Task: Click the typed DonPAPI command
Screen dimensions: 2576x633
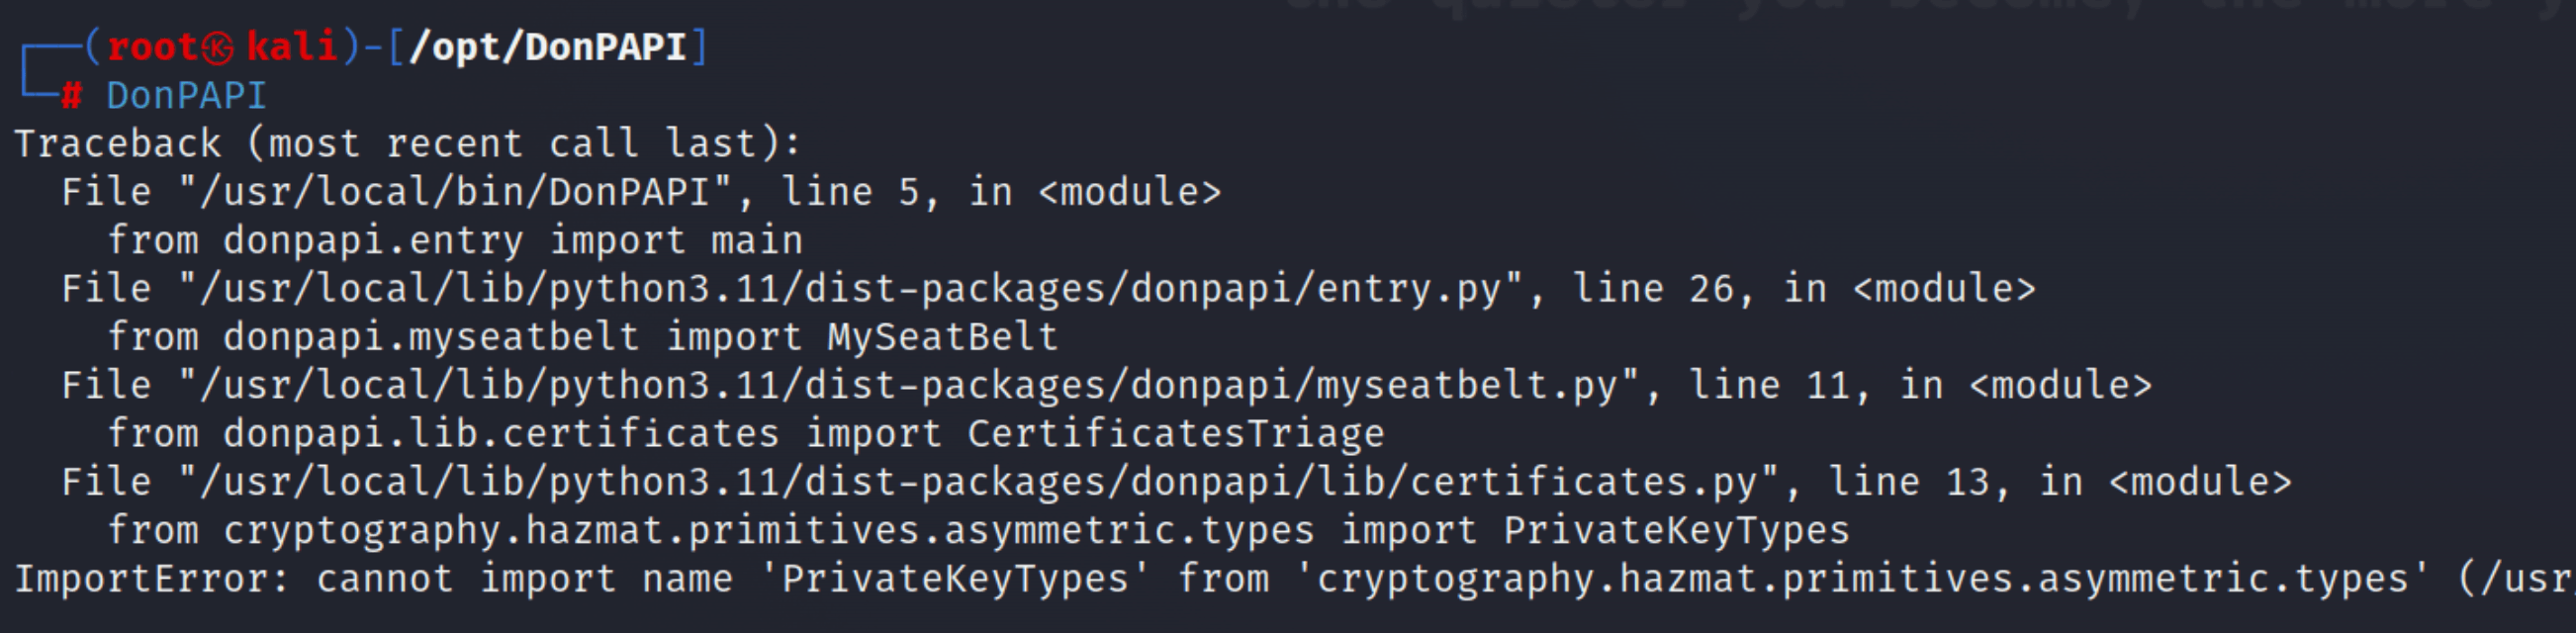Action: (187, 96)
